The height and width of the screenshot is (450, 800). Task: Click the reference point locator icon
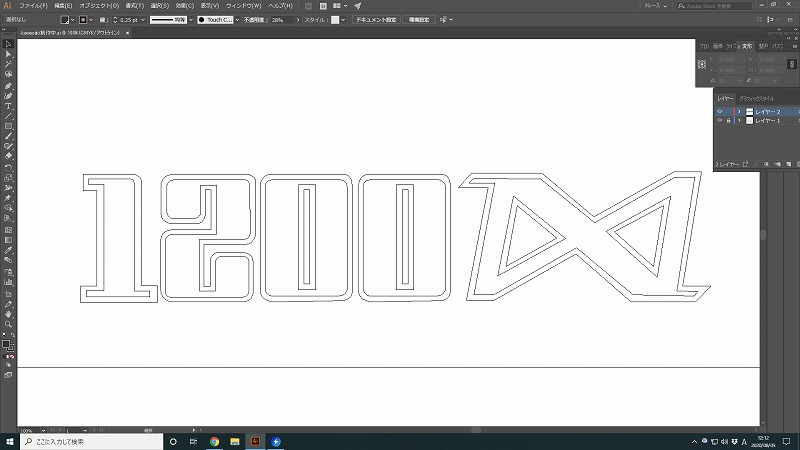pyautogui.click(x=702, y=64)
